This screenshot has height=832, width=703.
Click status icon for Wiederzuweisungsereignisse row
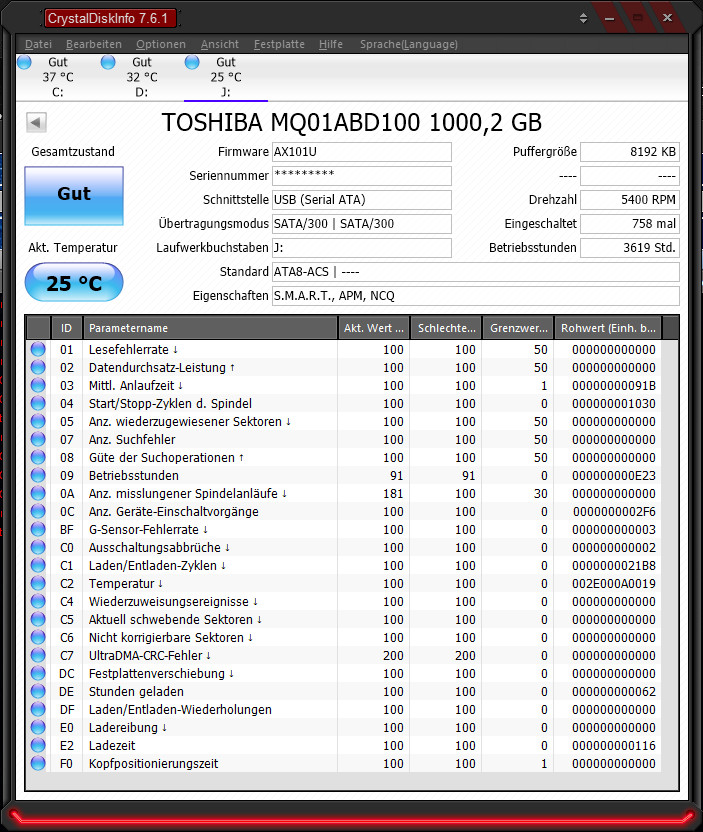point(38,602)
